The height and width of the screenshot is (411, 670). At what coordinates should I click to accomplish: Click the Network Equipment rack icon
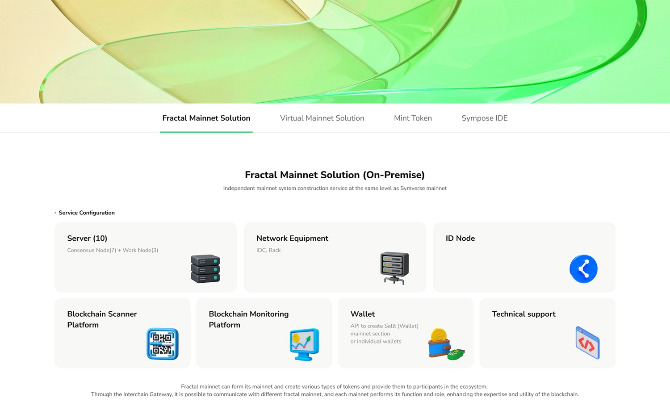point(394,268)
